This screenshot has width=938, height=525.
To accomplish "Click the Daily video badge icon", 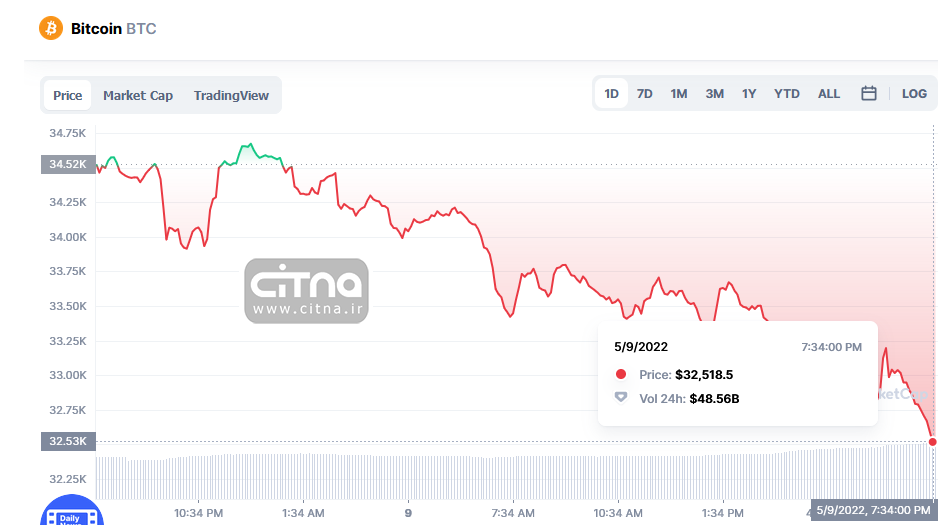I will tap(69, 512).
